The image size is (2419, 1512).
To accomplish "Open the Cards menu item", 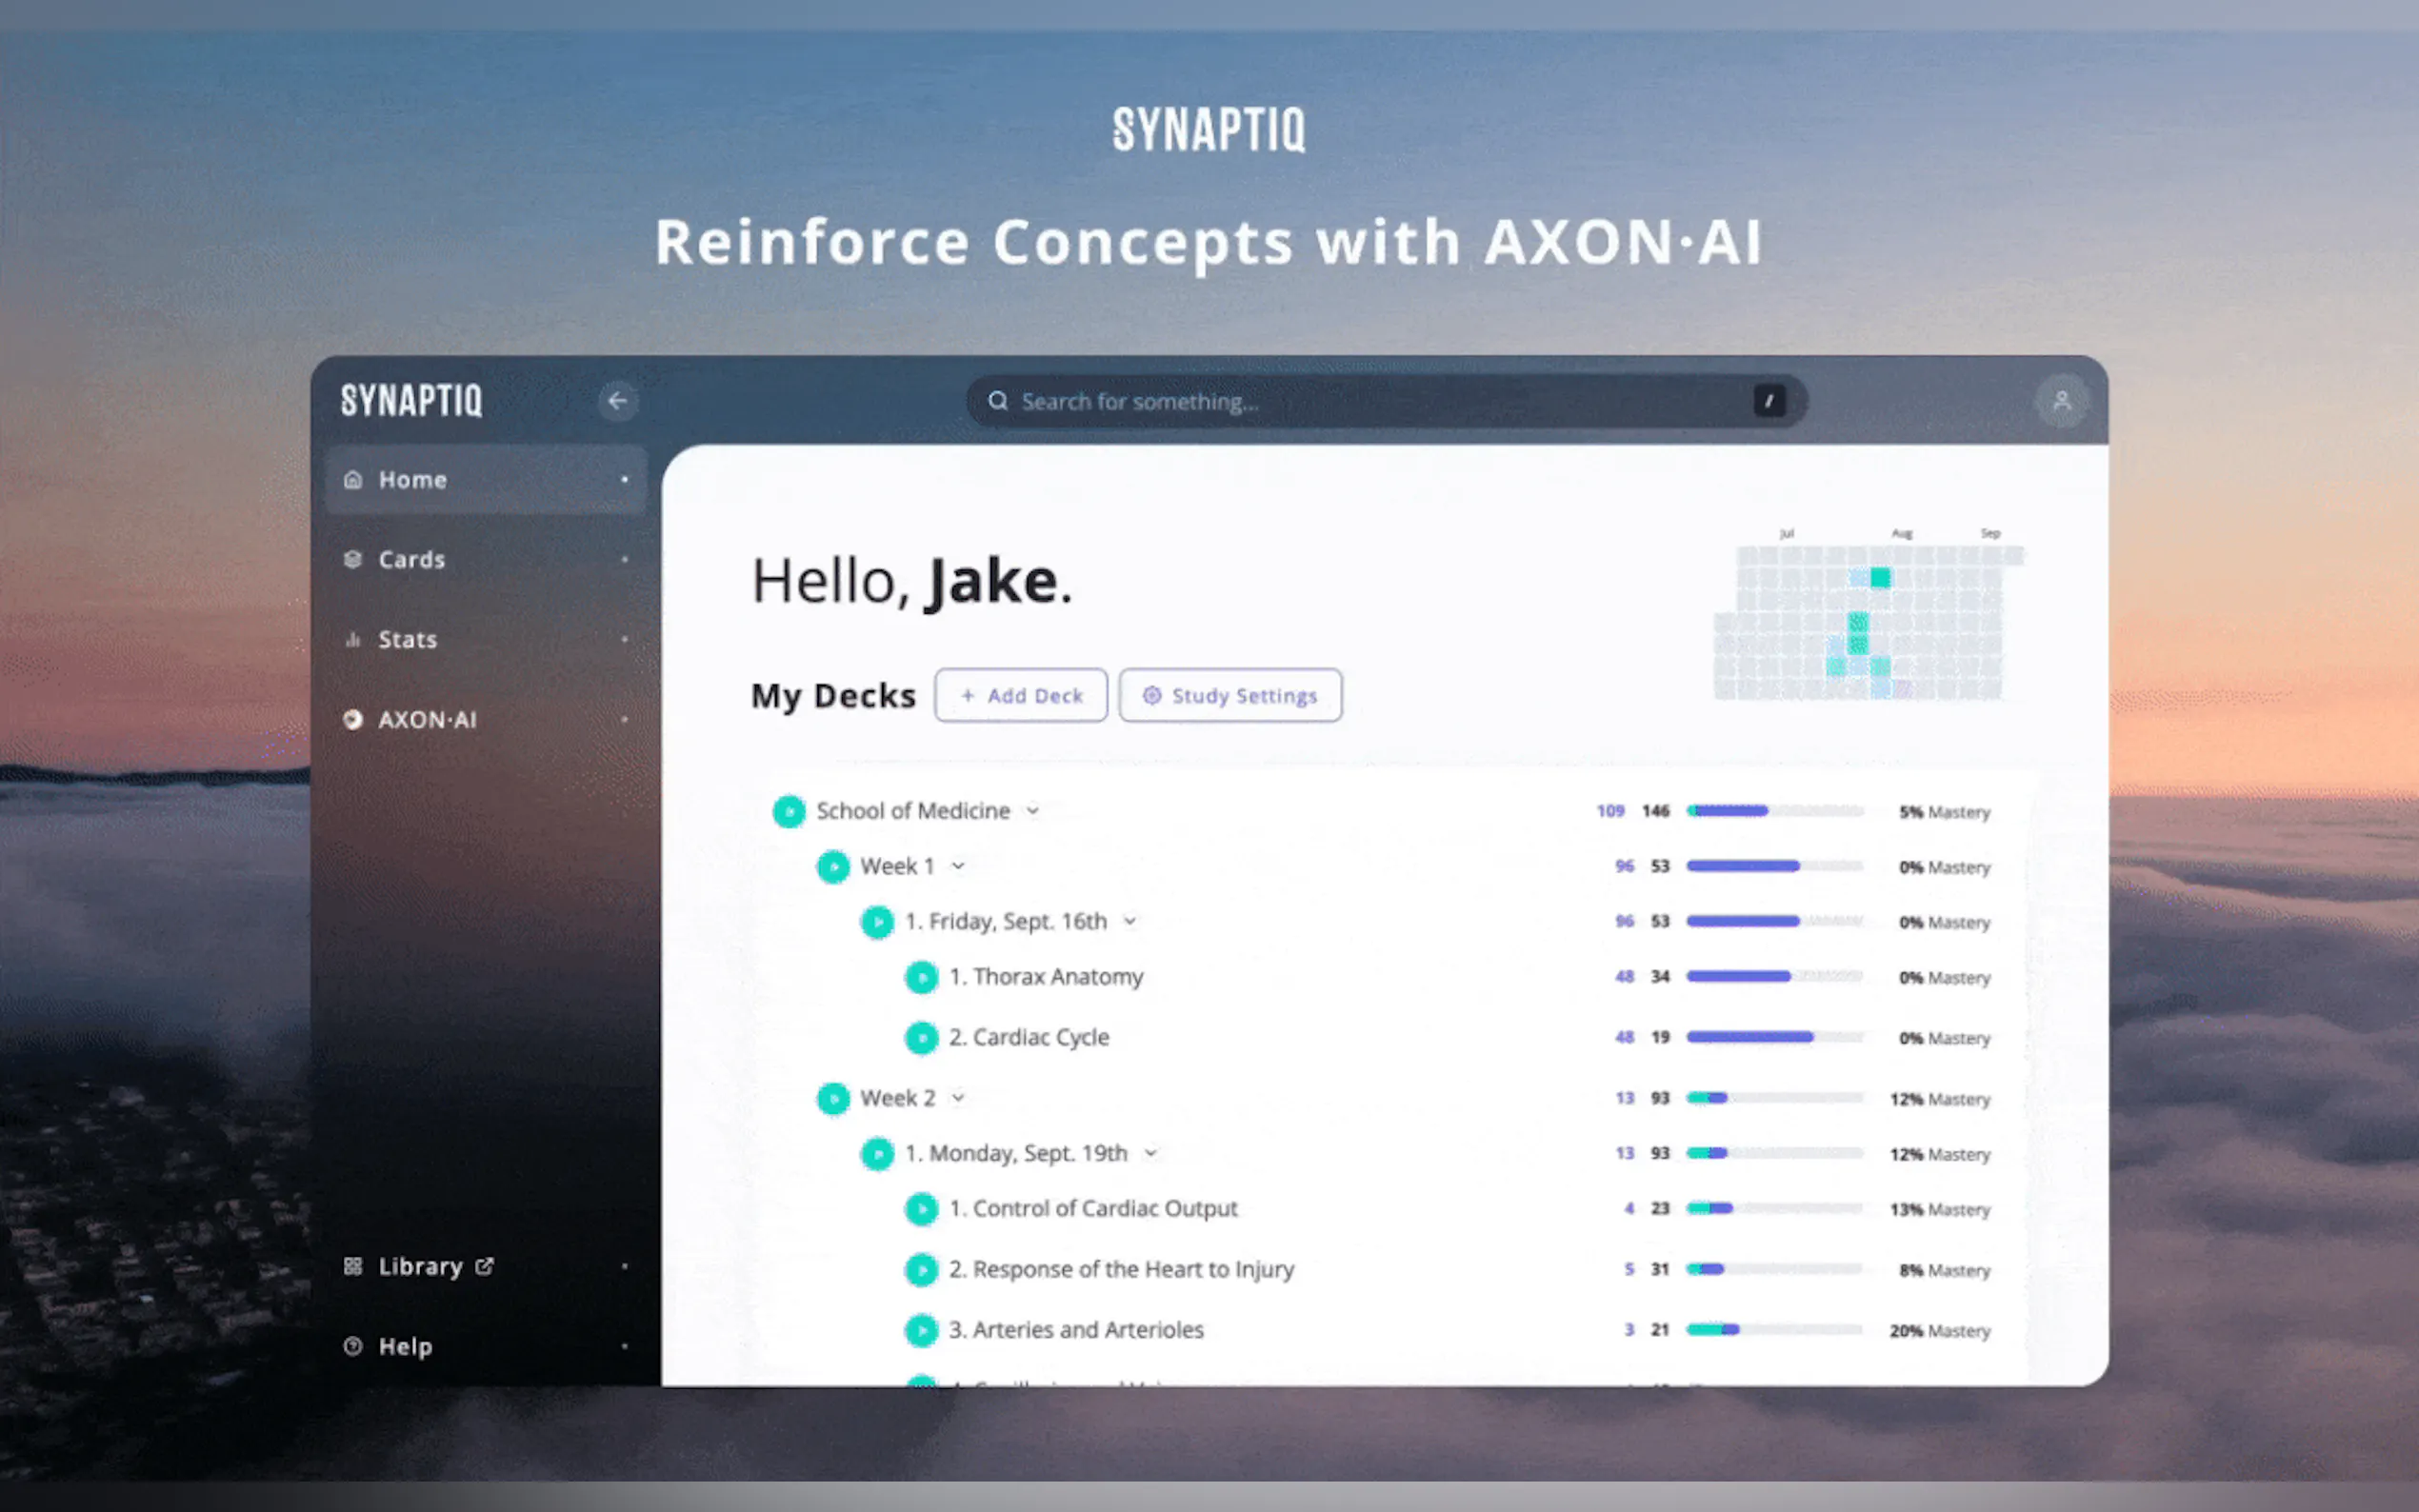I will pyautogui.click(x=412, y=560).
